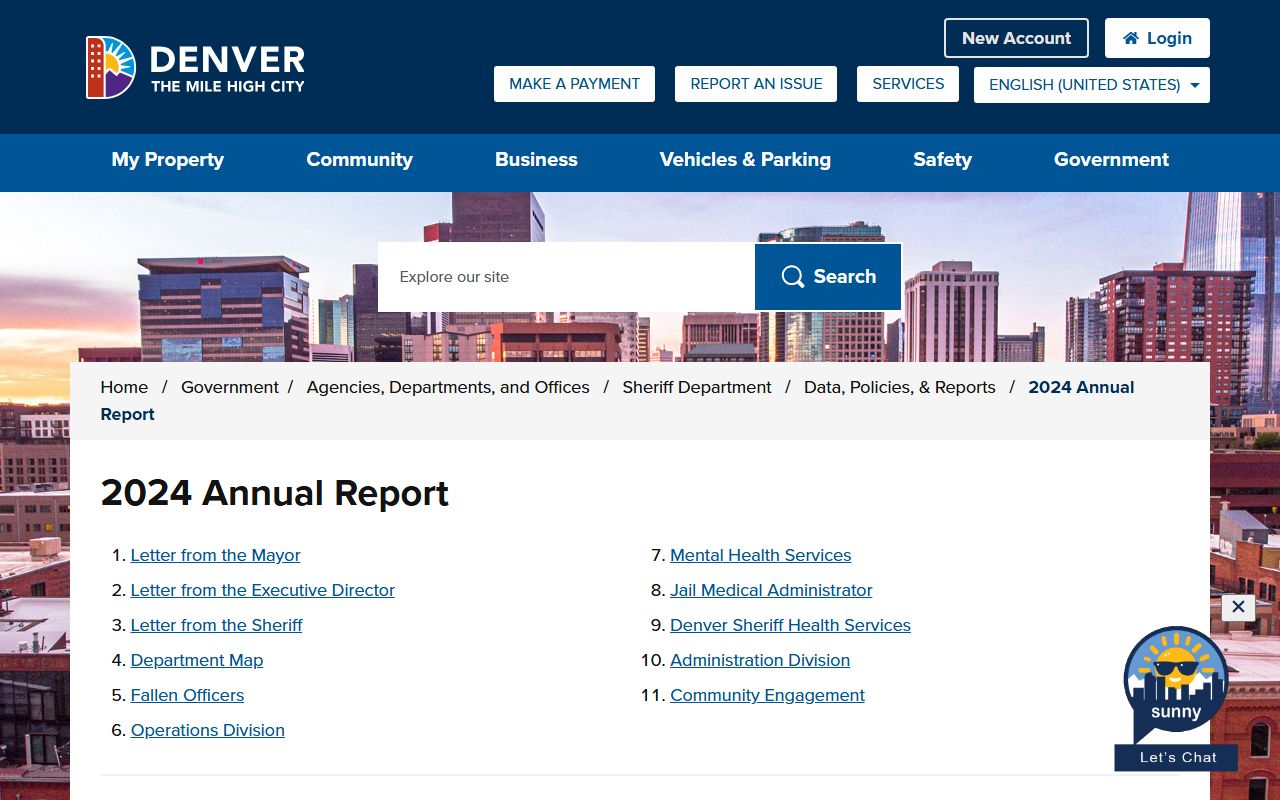Click the Denver city logo
1280x800 pixels.
pos(195,68)
